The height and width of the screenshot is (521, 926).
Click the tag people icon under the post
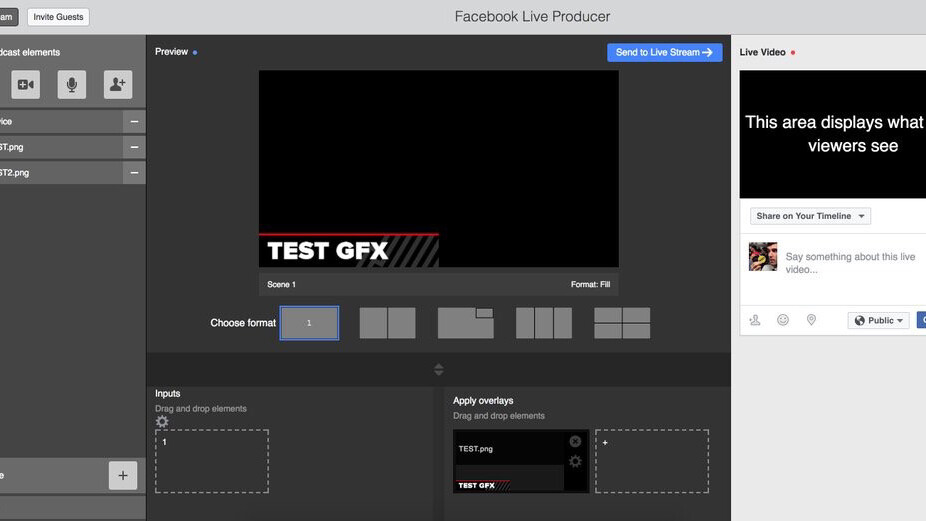click(755, 320)
